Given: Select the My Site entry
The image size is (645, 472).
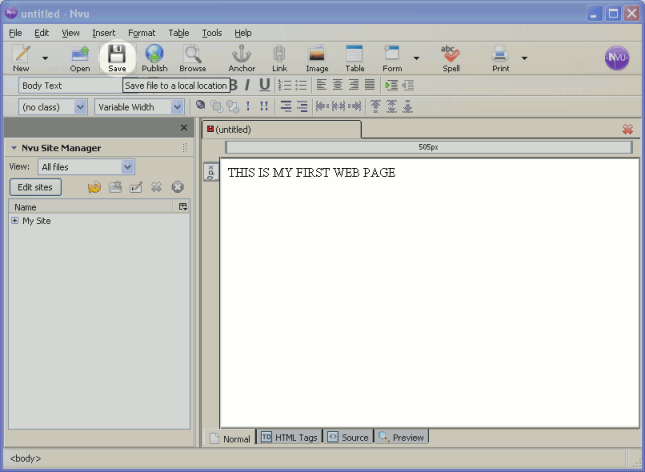Looking at the screenshot, I should pos(37,221).
